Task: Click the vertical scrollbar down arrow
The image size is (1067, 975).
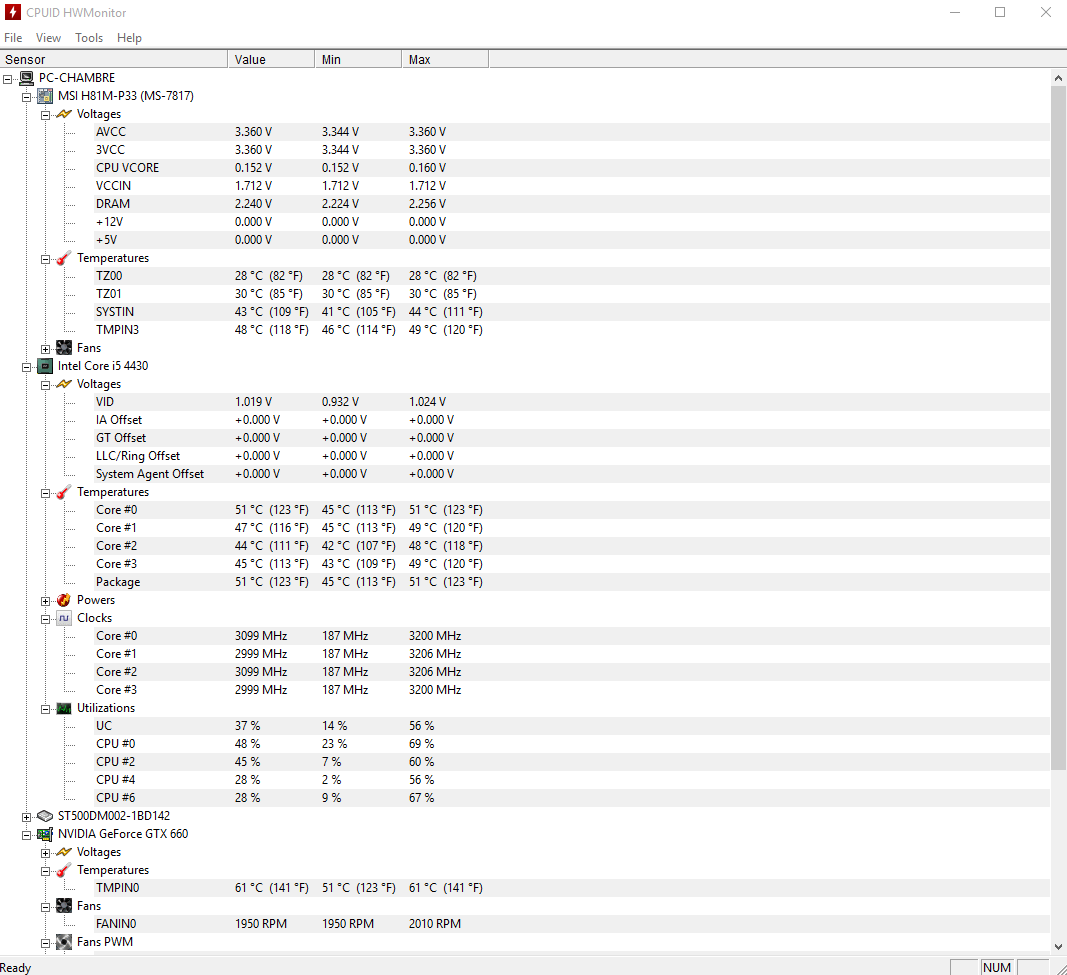Action: [x=1058, y=946]
